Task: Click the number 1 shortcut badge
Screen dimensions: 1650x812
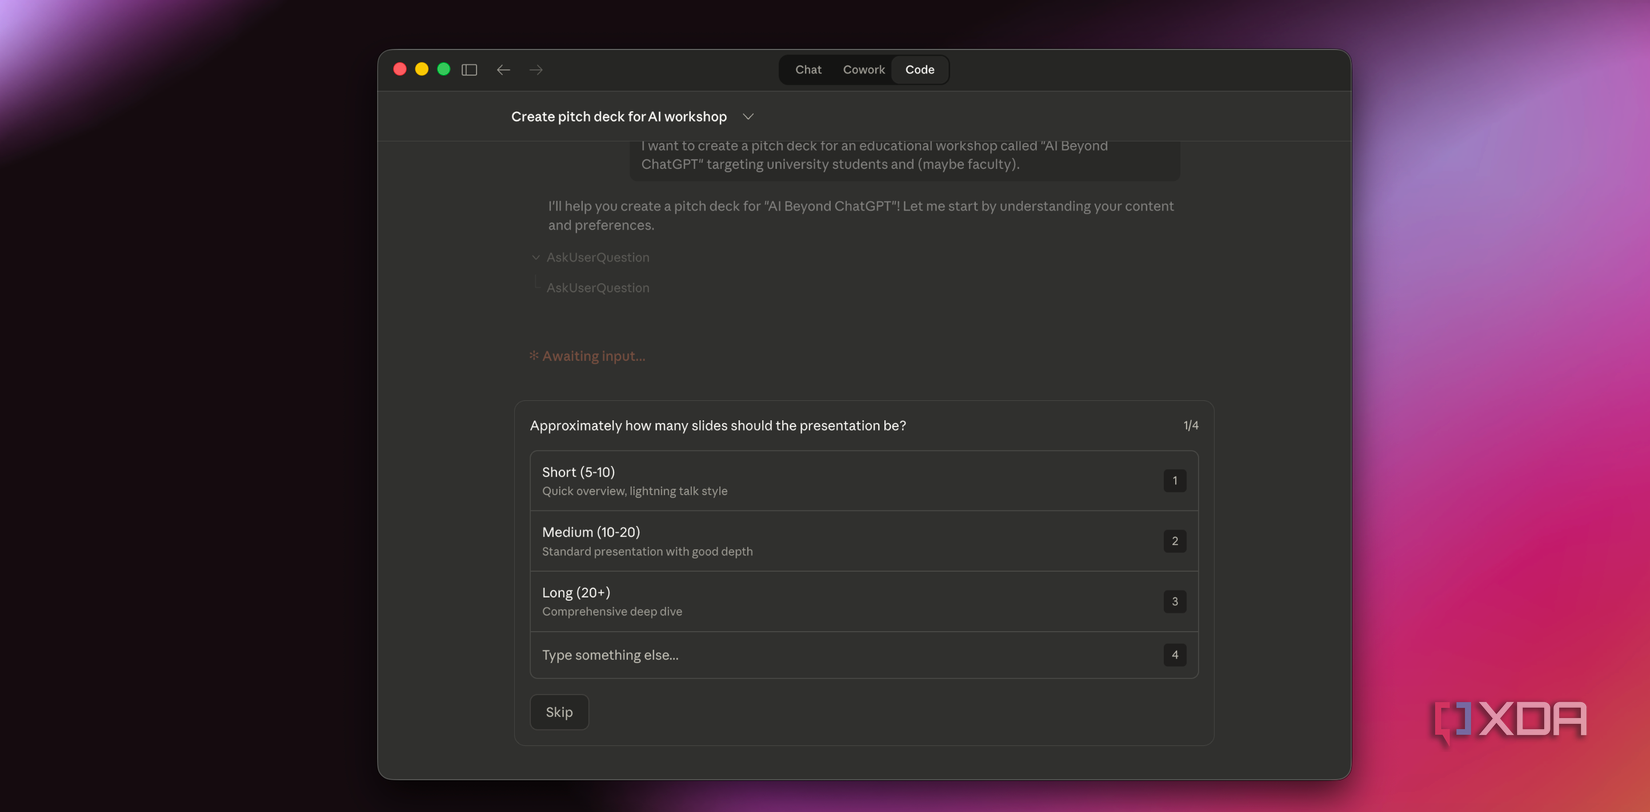Action: pyautogui.click(x=1175, y=481)
